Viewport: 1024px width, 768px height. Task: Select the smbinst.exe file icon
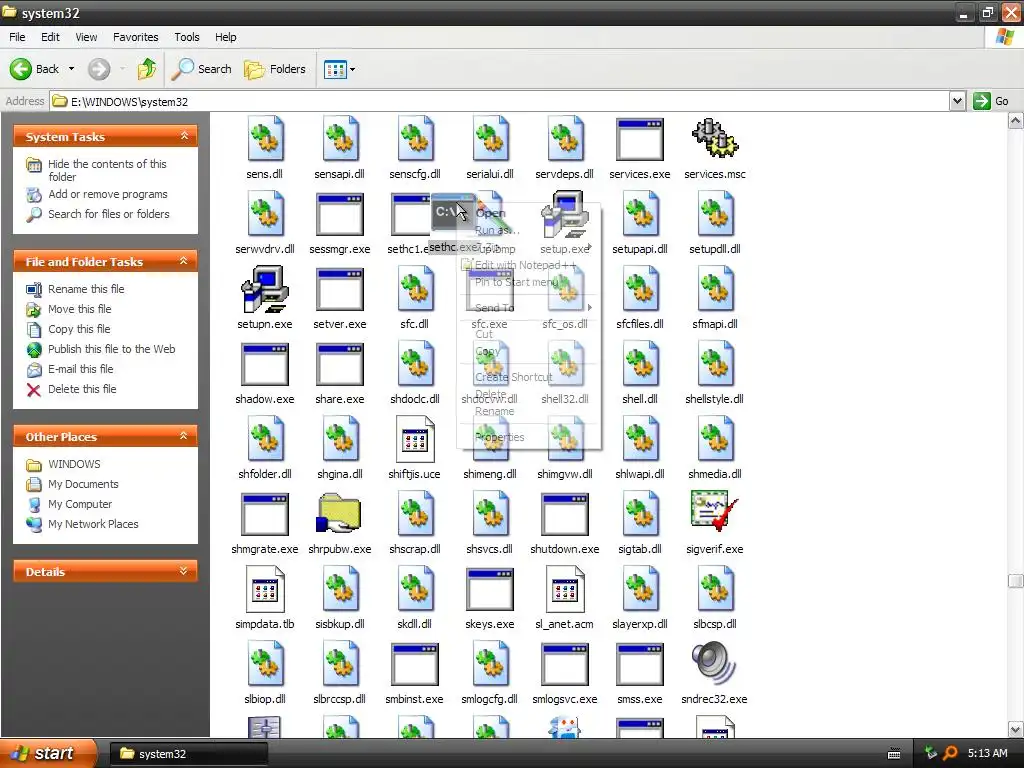[415, 664]
